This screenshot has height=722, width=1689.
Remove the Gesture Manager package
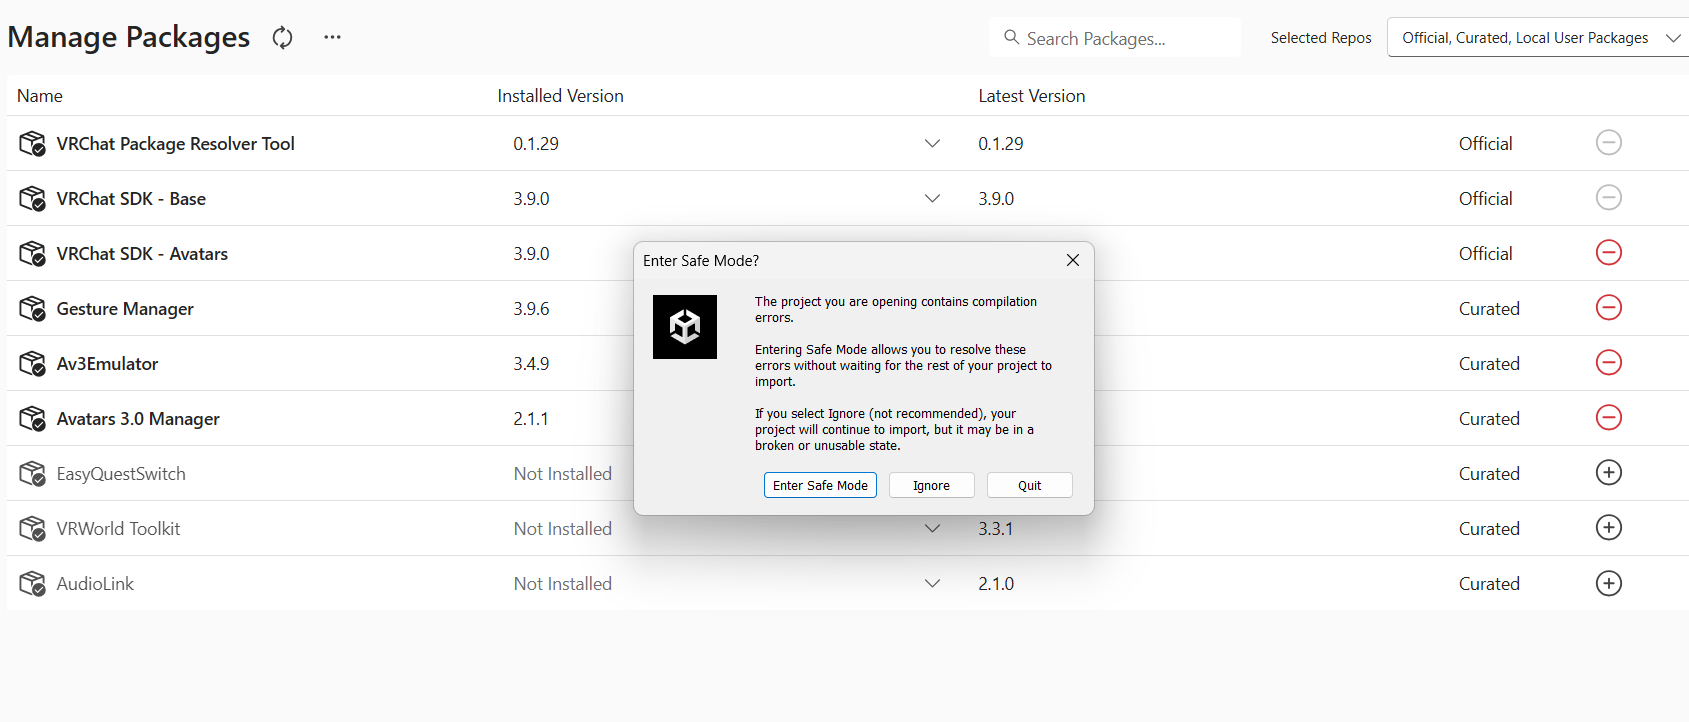click(x=1608, y=308)
